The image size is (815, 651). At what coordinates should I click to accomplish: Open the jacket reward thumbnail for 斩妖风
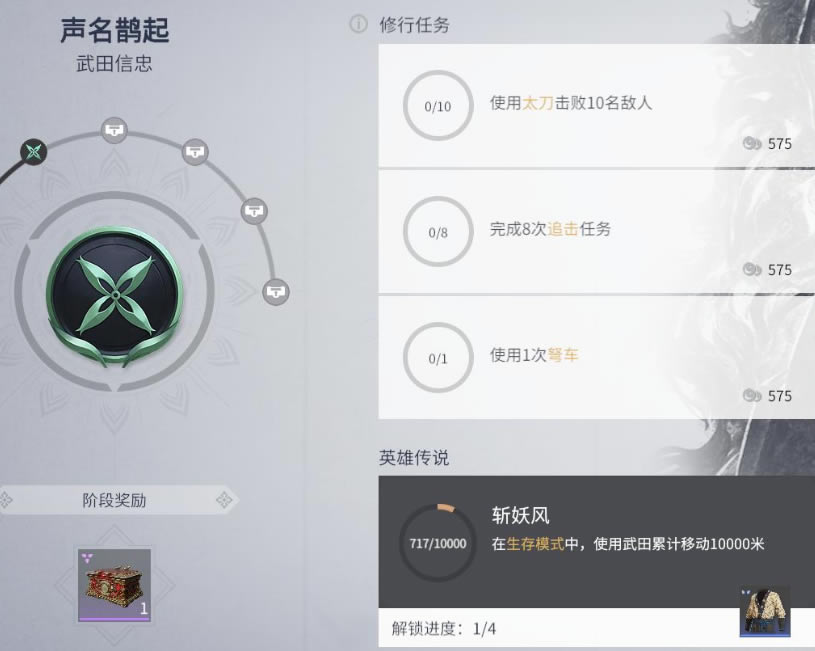coord(765,611)
